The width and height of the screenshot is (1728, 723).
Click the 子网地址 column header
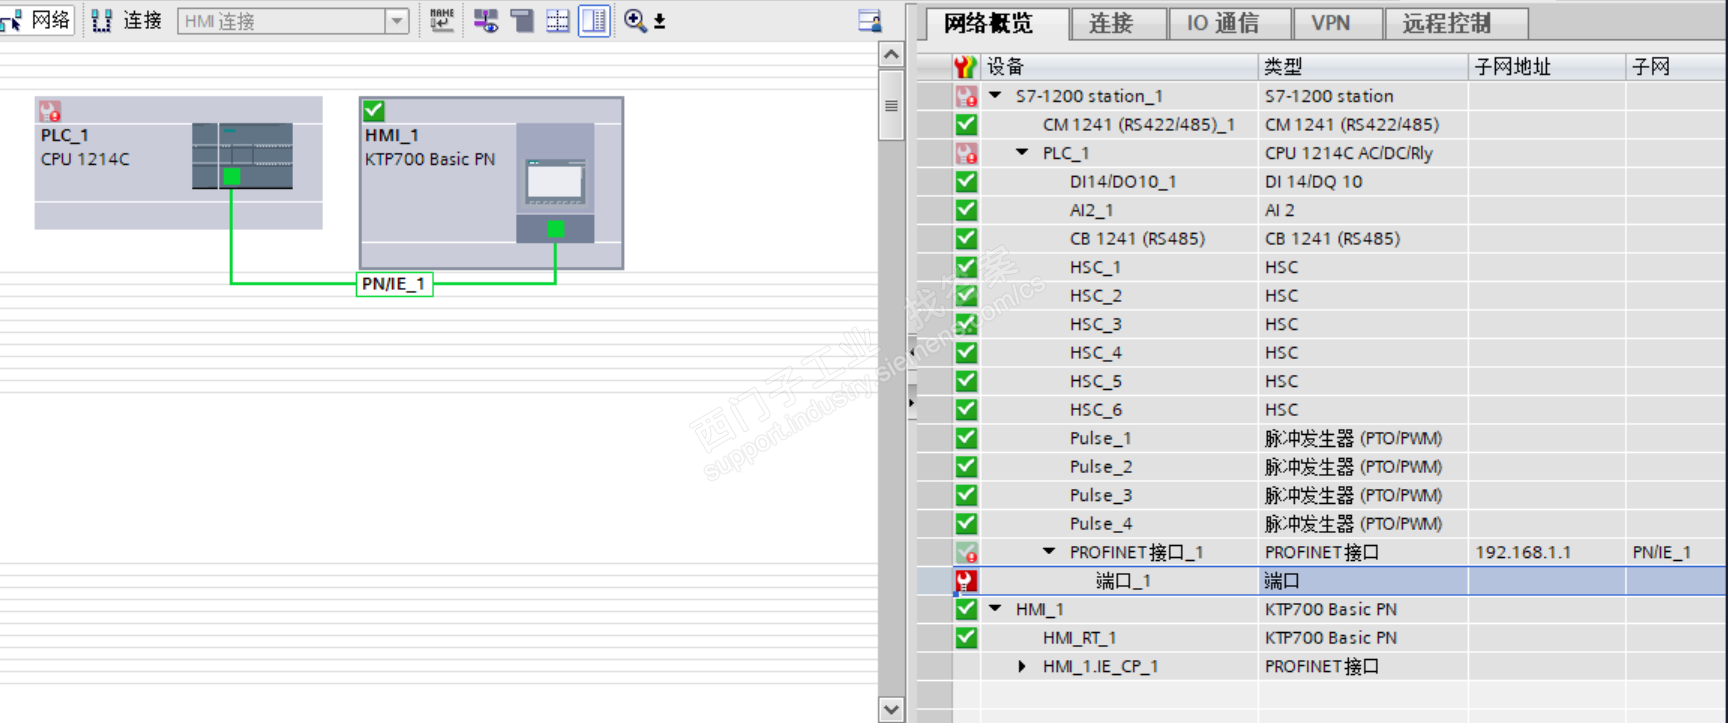(x=1547, y=67)
